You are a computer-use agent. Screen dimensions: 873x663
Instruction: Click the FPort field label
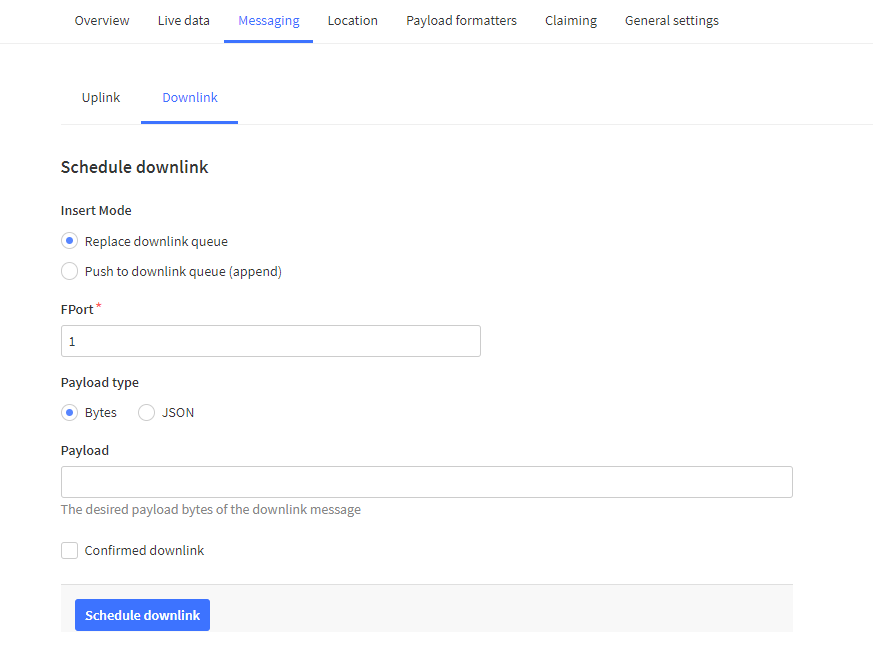click(x=78, y=310)
